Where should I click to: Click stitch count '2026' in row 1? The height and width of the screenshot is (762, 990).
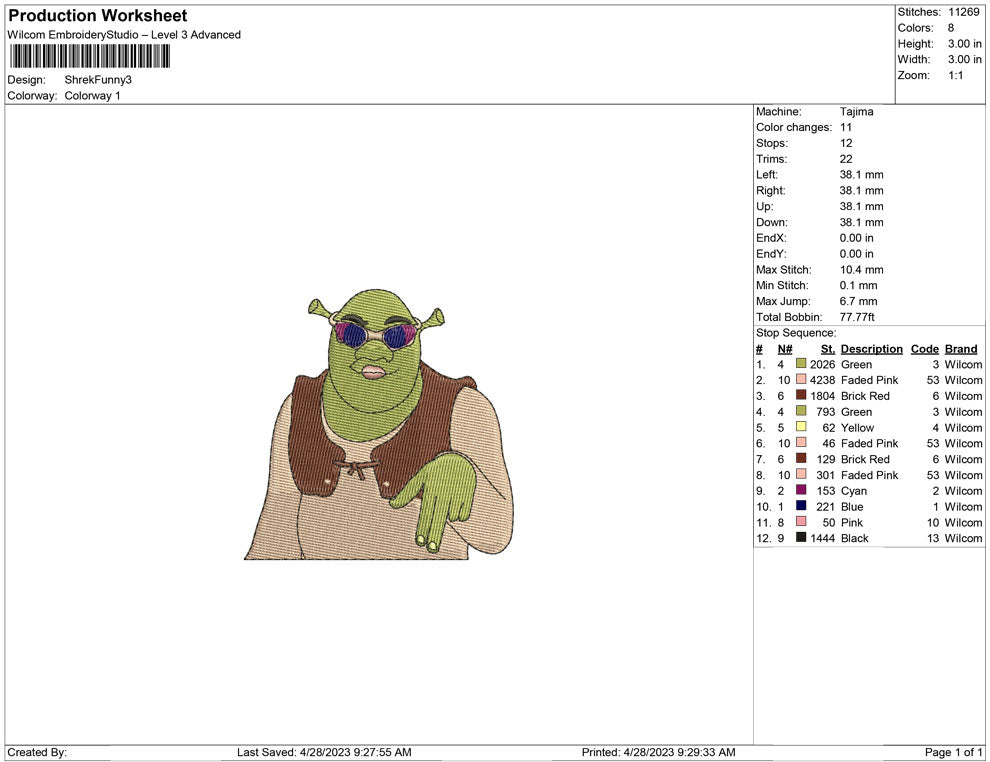(x=823, y=364)
